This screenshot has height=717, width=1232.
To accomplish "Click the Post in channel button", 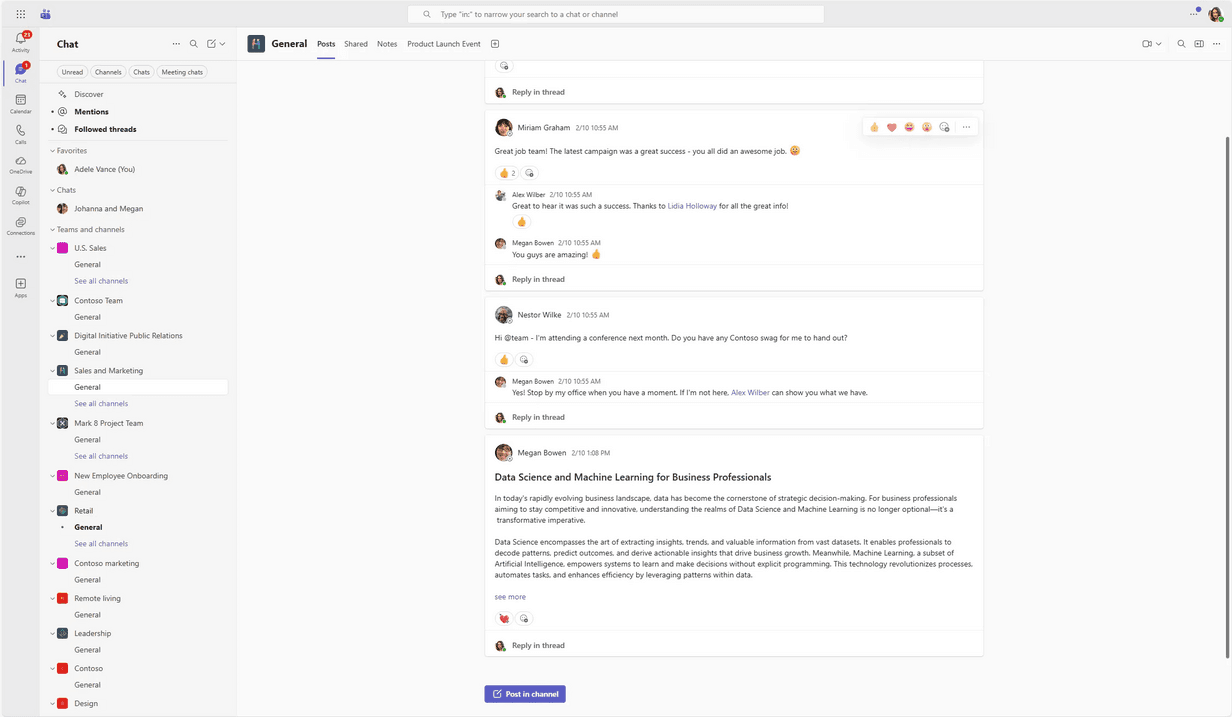I will (525, 694).
